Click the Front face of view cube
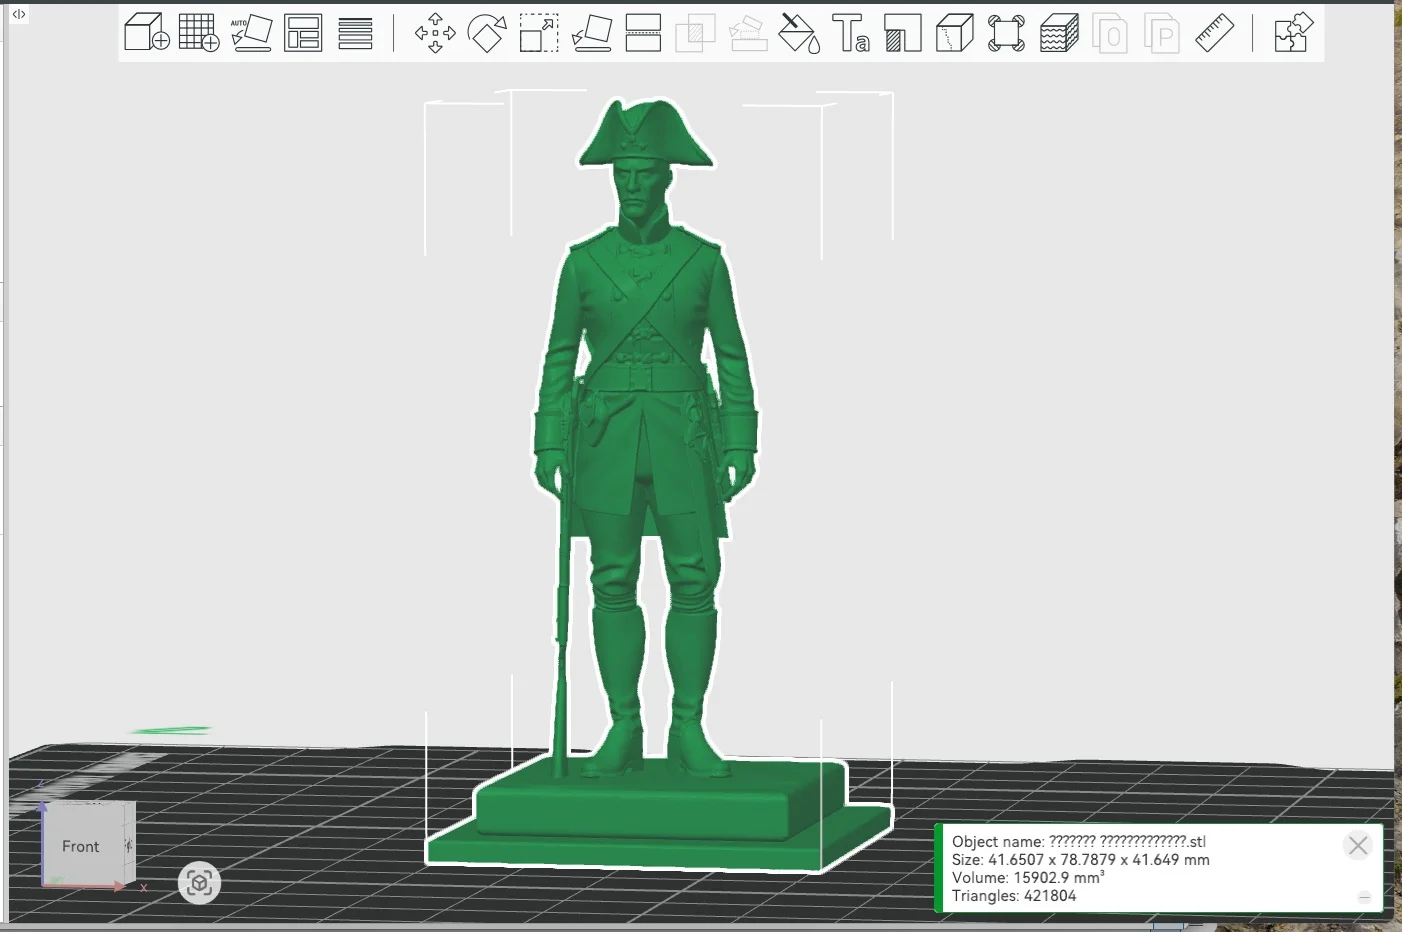 81,846
